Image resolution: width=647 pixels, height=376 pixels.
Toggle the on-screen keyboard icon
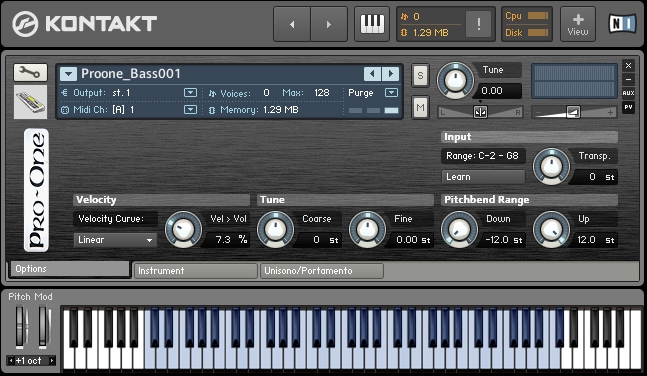372,24
